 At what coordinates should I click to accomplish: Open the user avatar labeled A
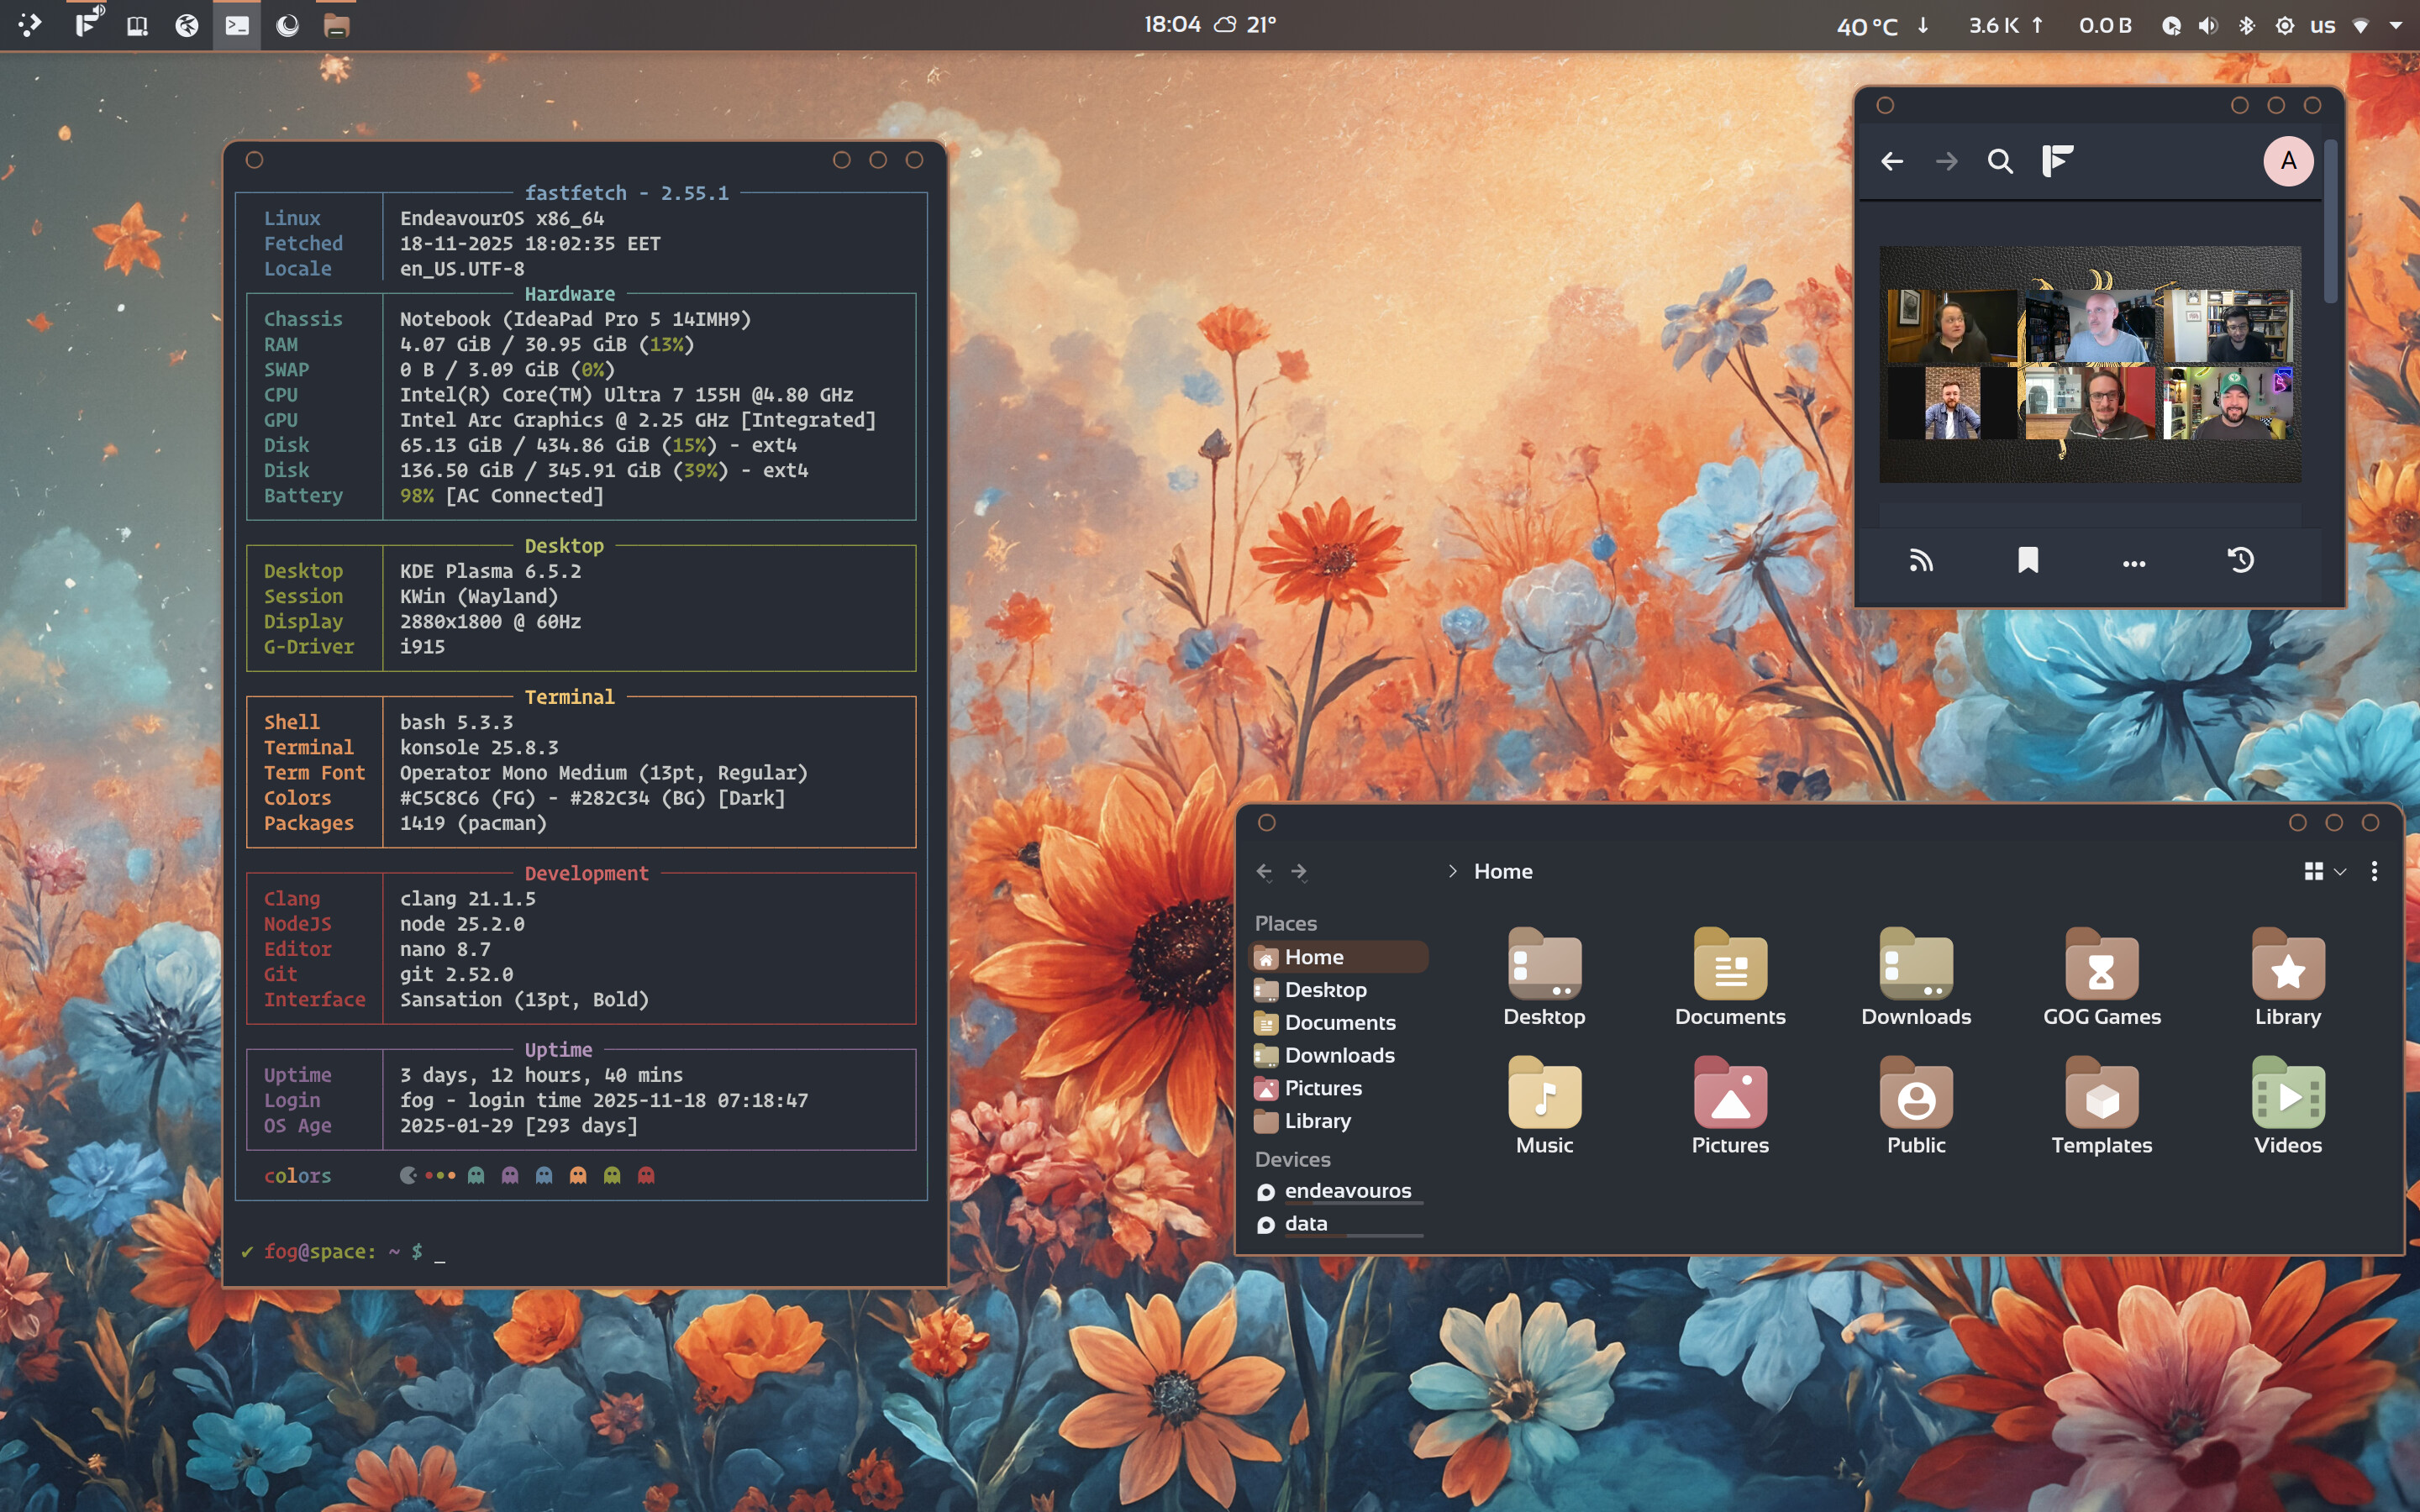coord(2287,161)
